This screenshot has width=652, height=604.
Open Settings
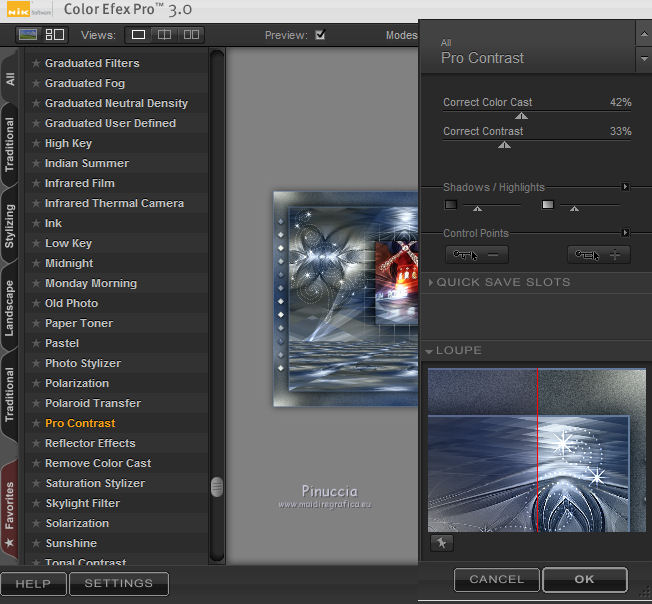119,584
